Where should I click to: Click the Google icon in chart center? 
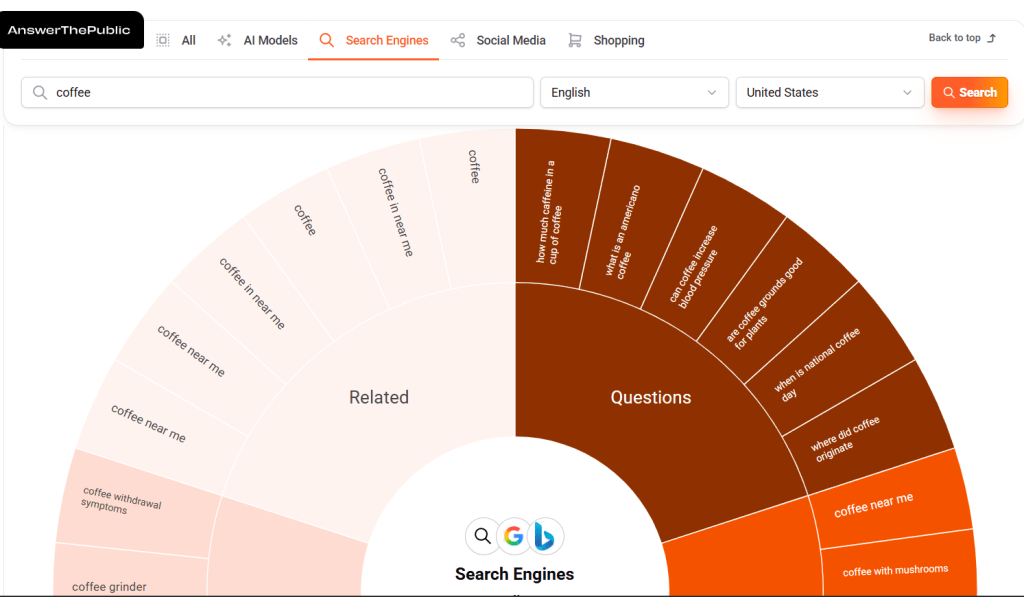514,536
